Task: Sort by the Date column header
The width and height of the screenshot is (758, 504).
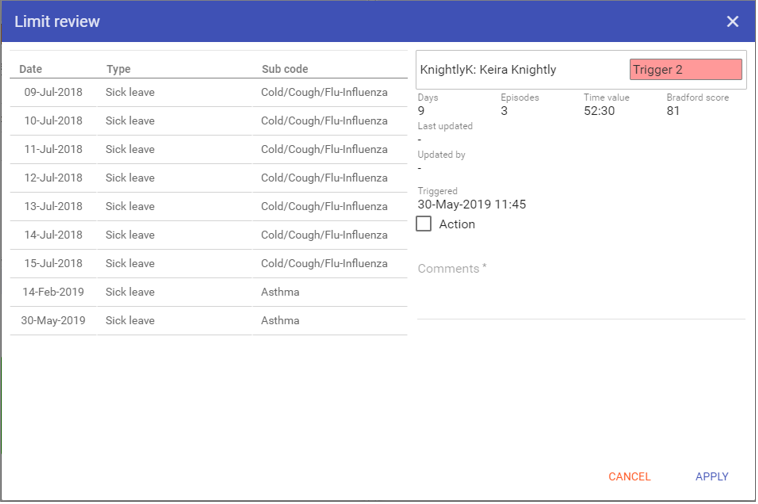Action: (31, 70)
